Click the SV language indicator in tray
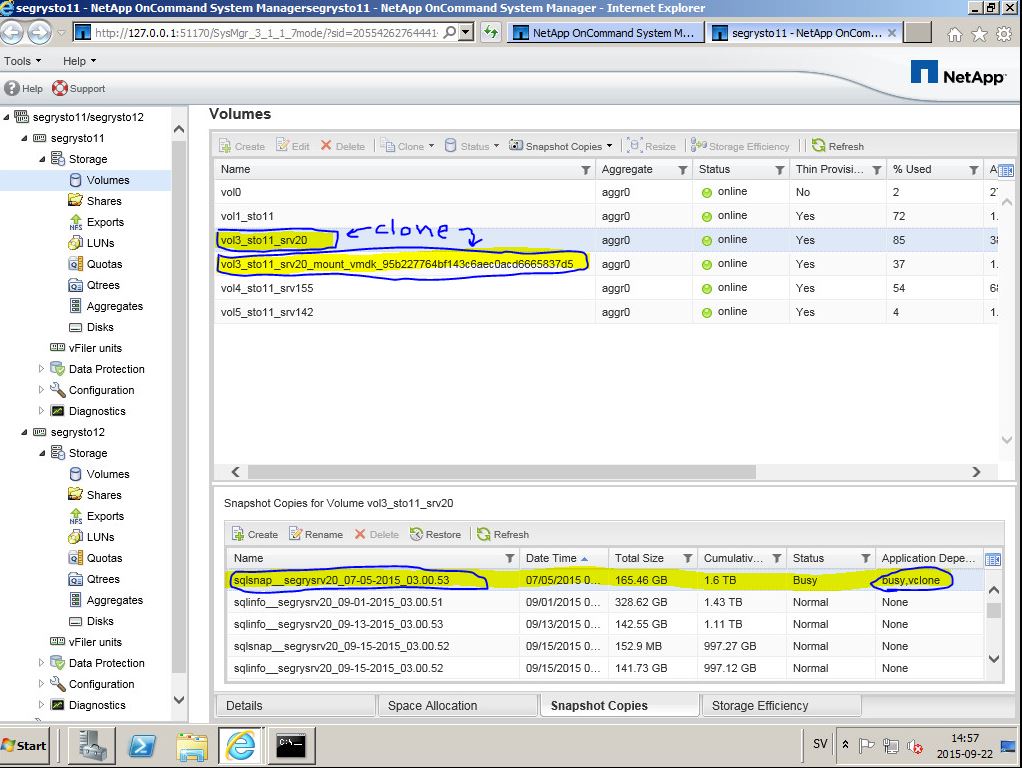Screen dimensions: 1022x768 [820, 744]
